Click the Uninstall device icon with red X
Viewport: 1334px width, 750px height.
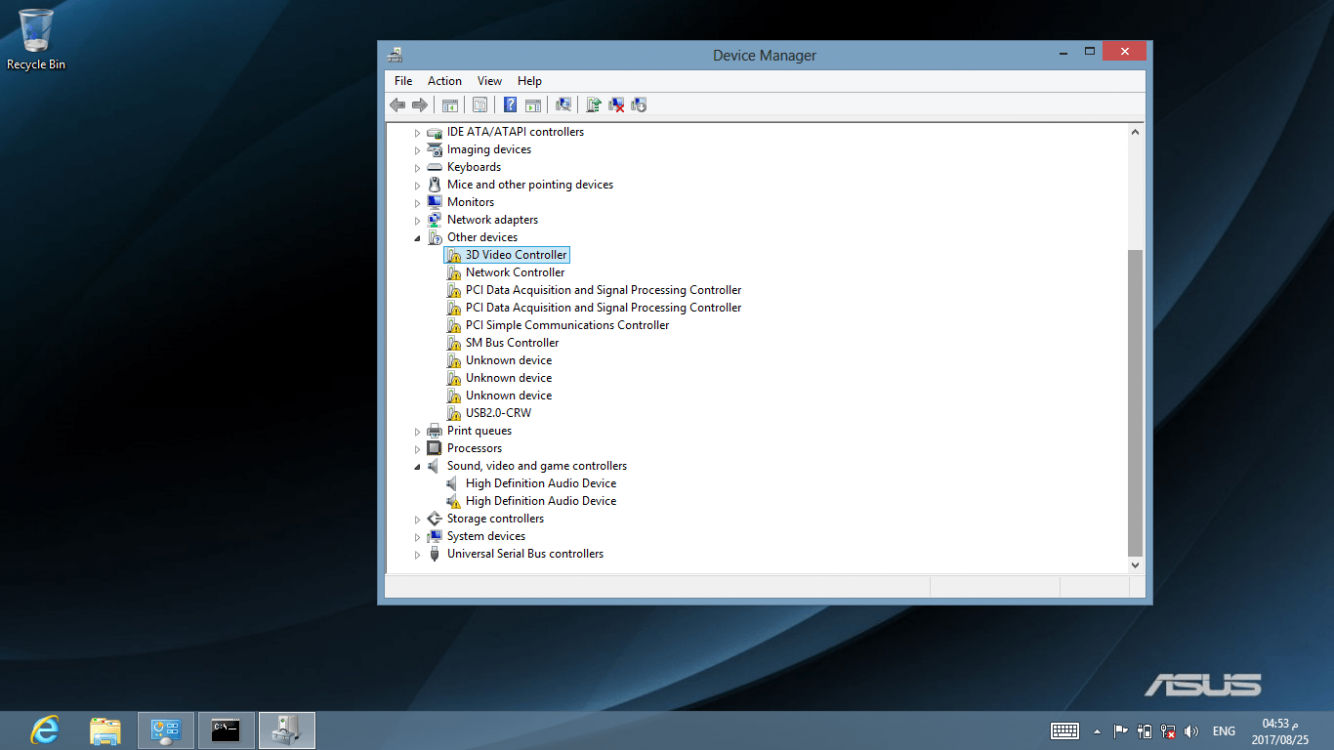coord(616,105)
